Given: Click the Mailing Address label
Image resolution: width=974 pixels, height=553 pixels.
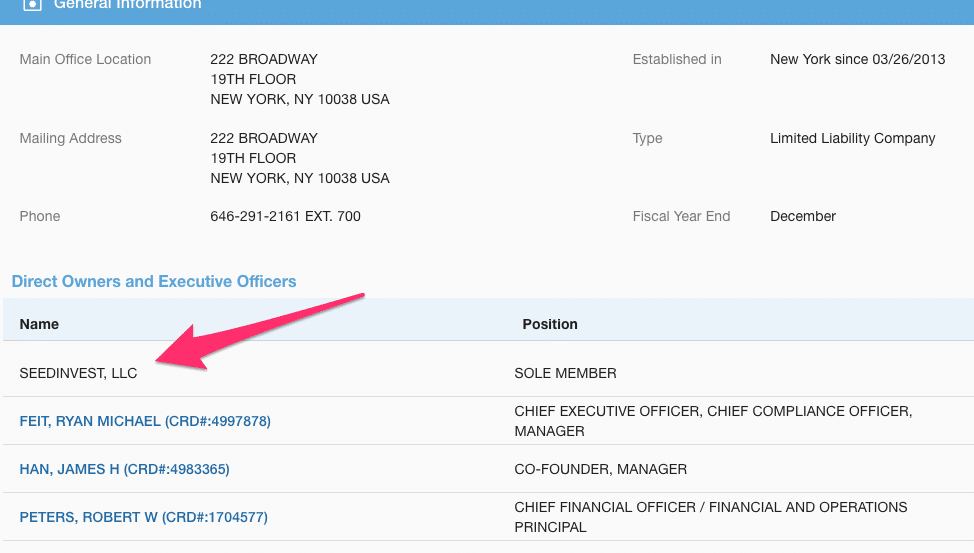Looking at the screenshot, I should (x=70, y=138).
